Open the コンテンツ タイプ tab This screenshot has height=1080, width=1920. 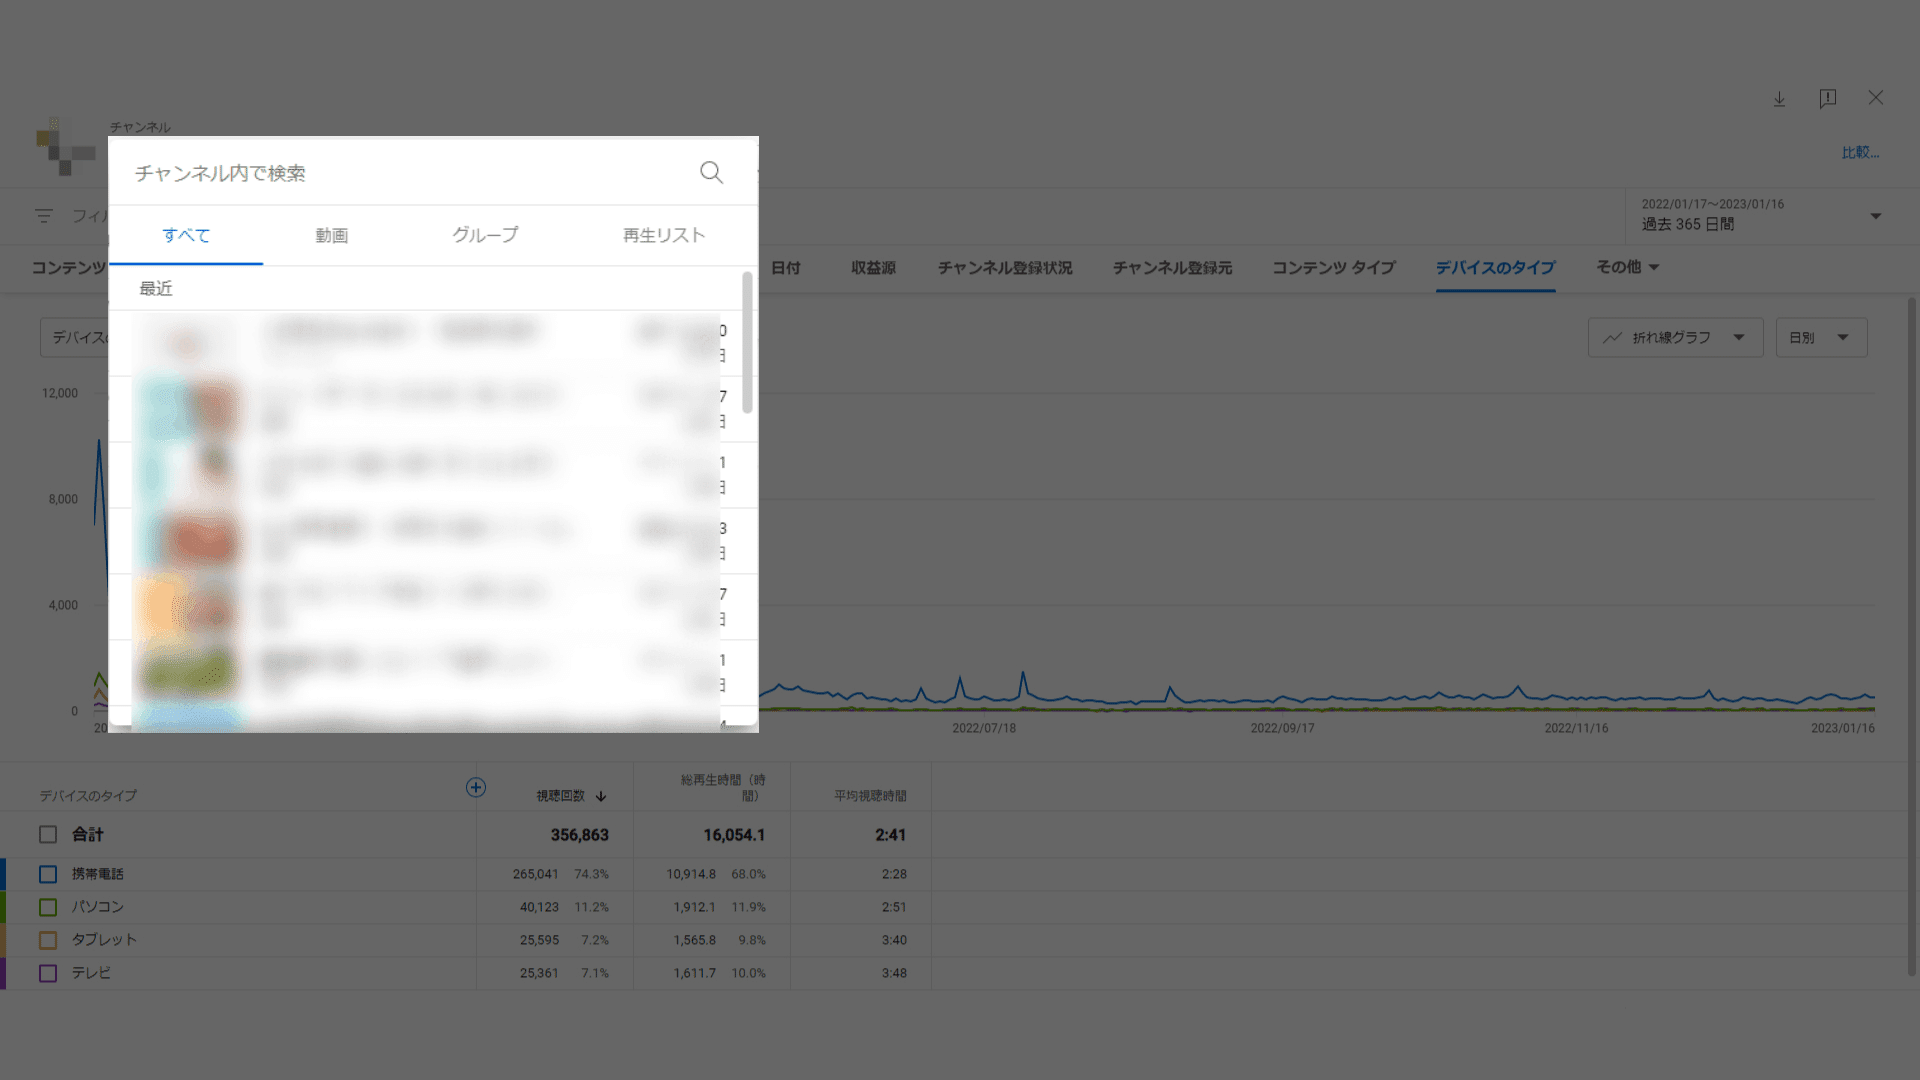pos(1333,268)
